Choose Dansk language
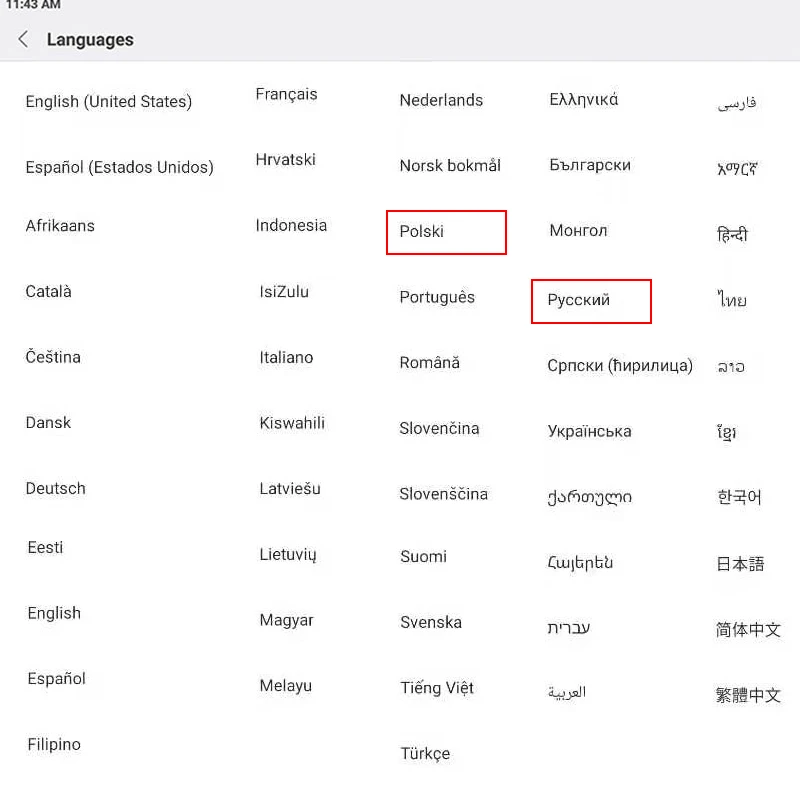The height and width of the screenshot is (800, 800). pos(48,422)
